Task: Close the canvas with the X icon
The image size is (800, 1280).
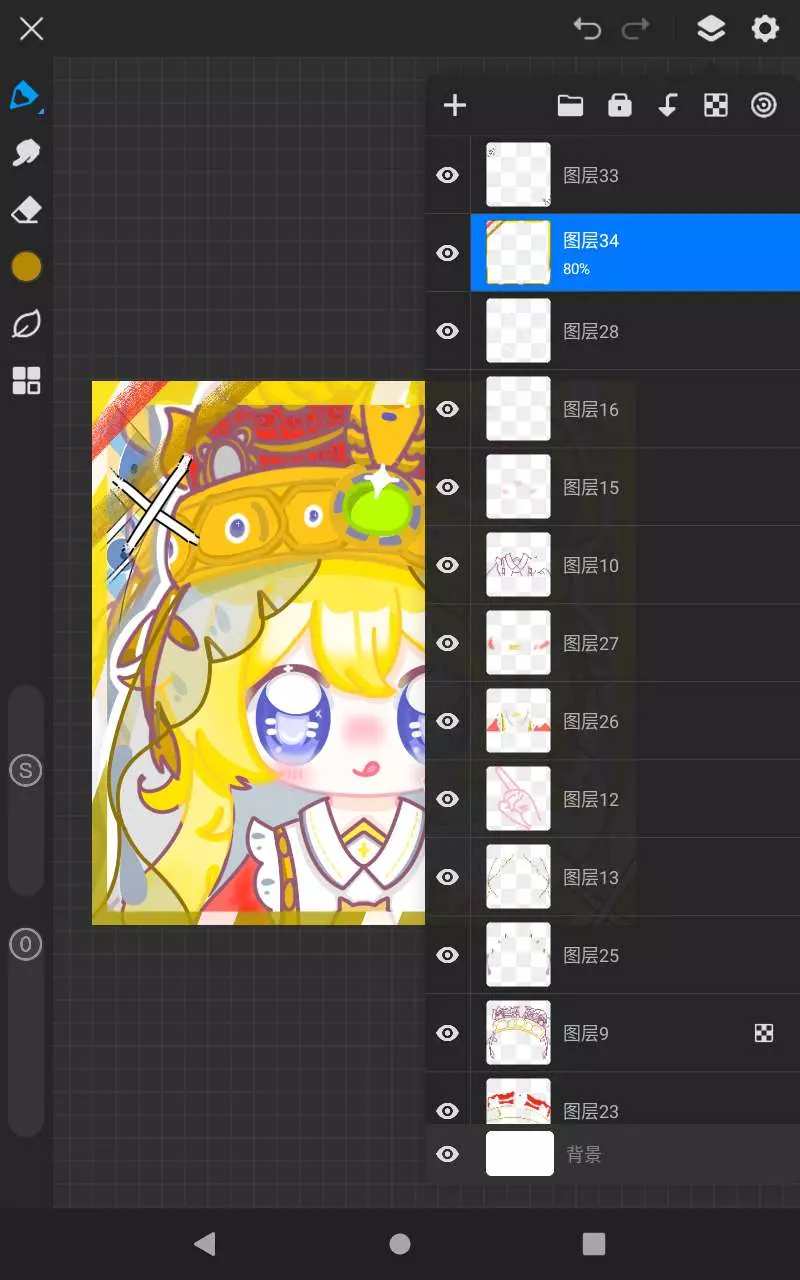Action: 32,29
